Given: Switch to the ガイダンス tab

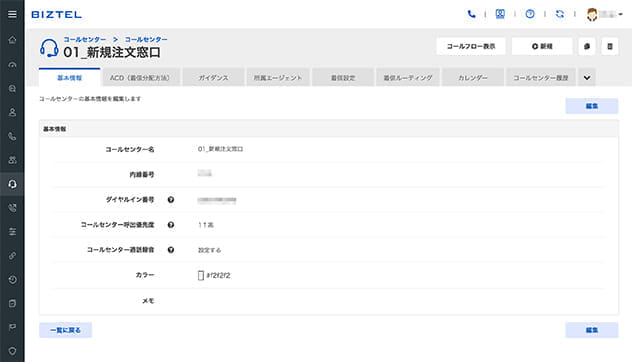Looking at the screenshot, I should click(213, 77).
